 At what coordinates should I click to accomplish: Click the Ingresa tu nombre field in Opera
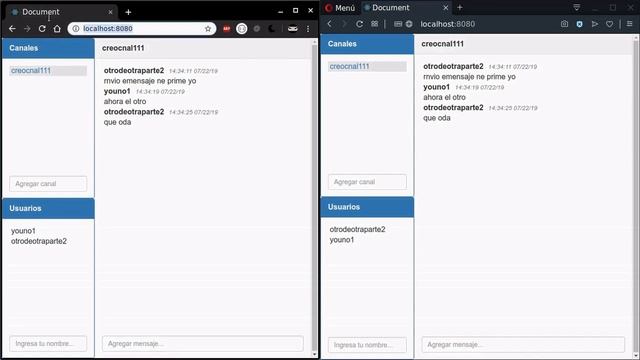tap(367, 345)
